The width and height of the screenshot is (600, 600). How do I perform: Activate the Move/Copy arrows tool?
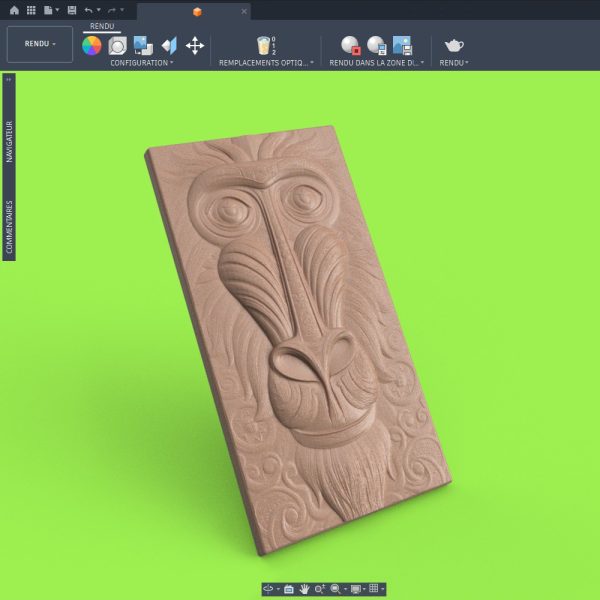coord(195,46)
